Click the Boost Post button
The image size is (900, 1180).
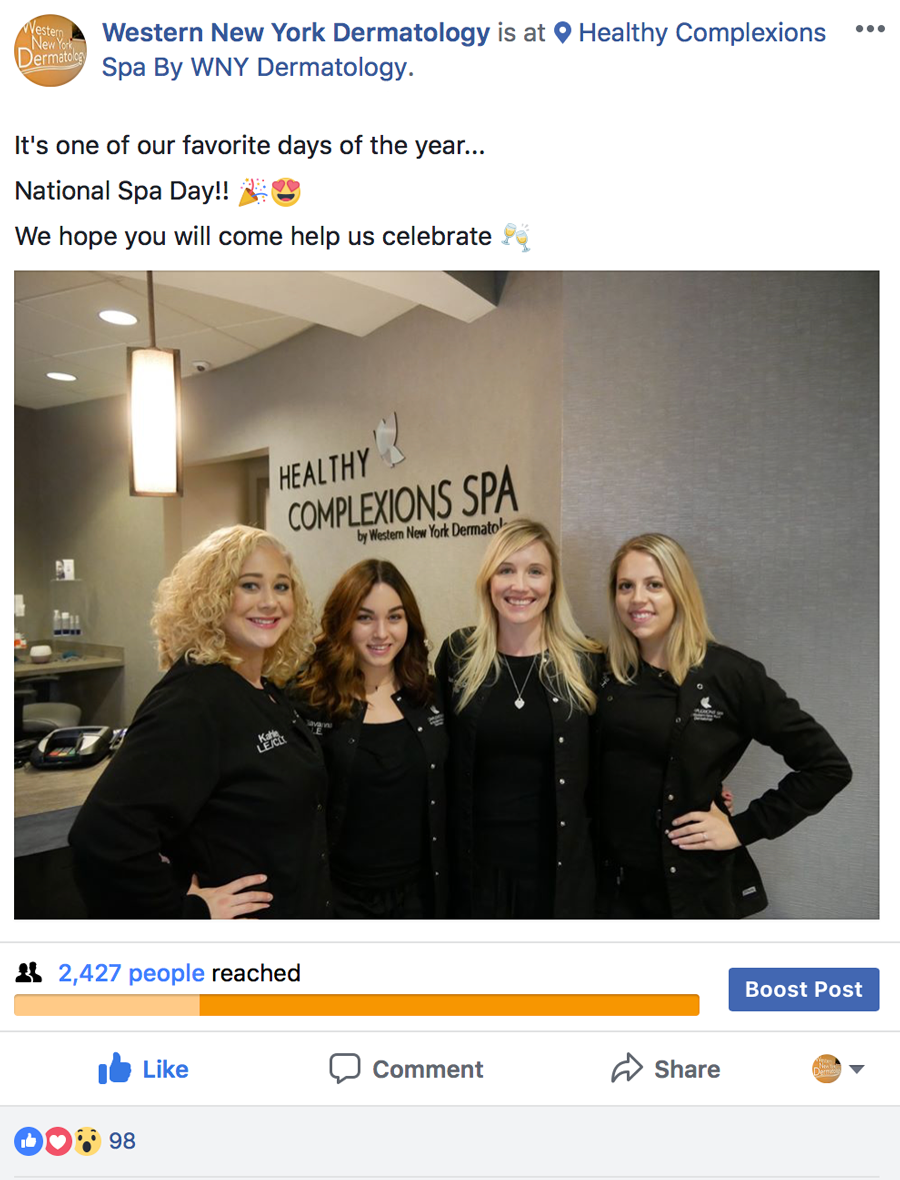pos(804,989)
